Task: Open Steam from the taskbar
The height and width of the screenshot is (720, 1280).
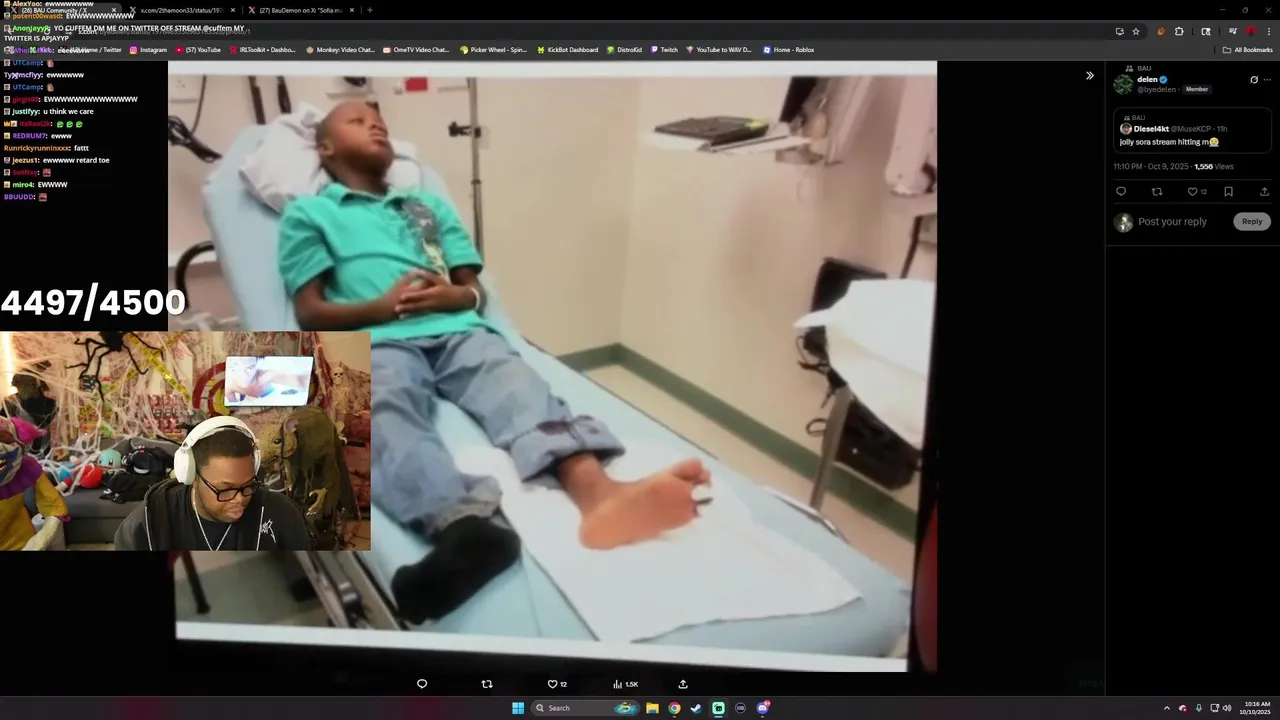Action: 696,708
